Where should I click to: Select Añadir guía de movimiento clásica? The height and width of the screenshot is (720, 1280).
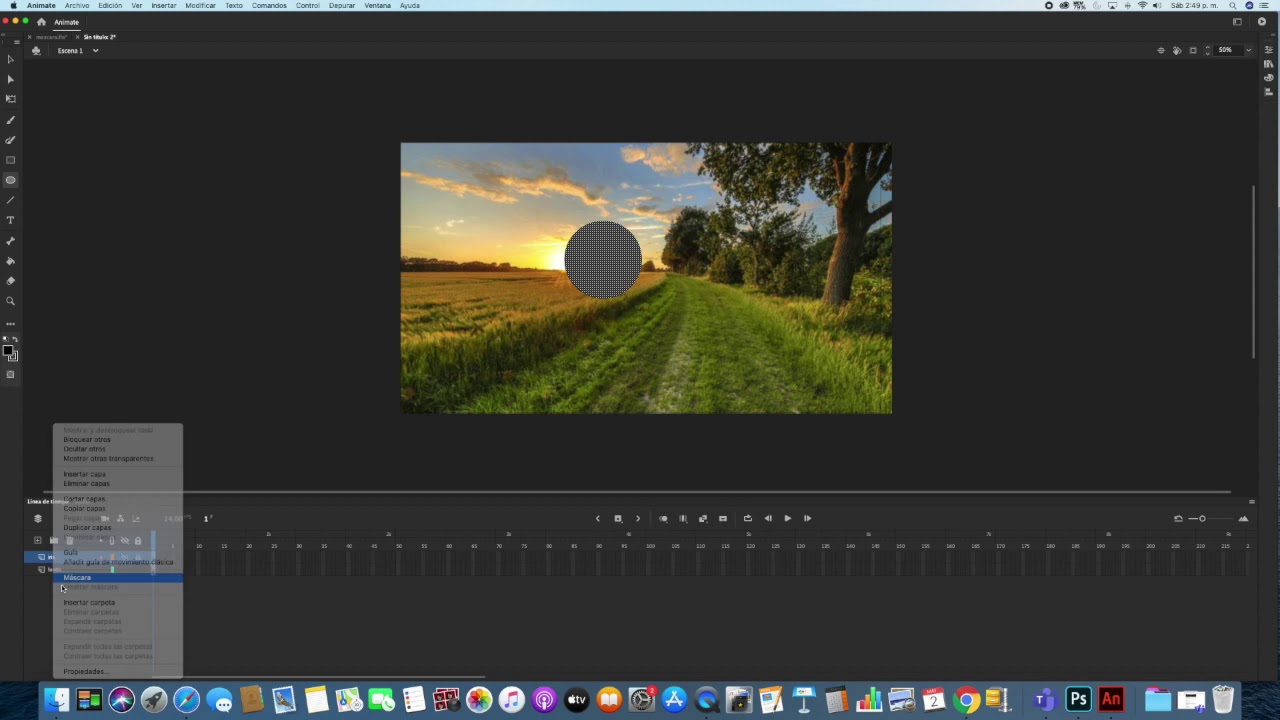tap(118, 562)
